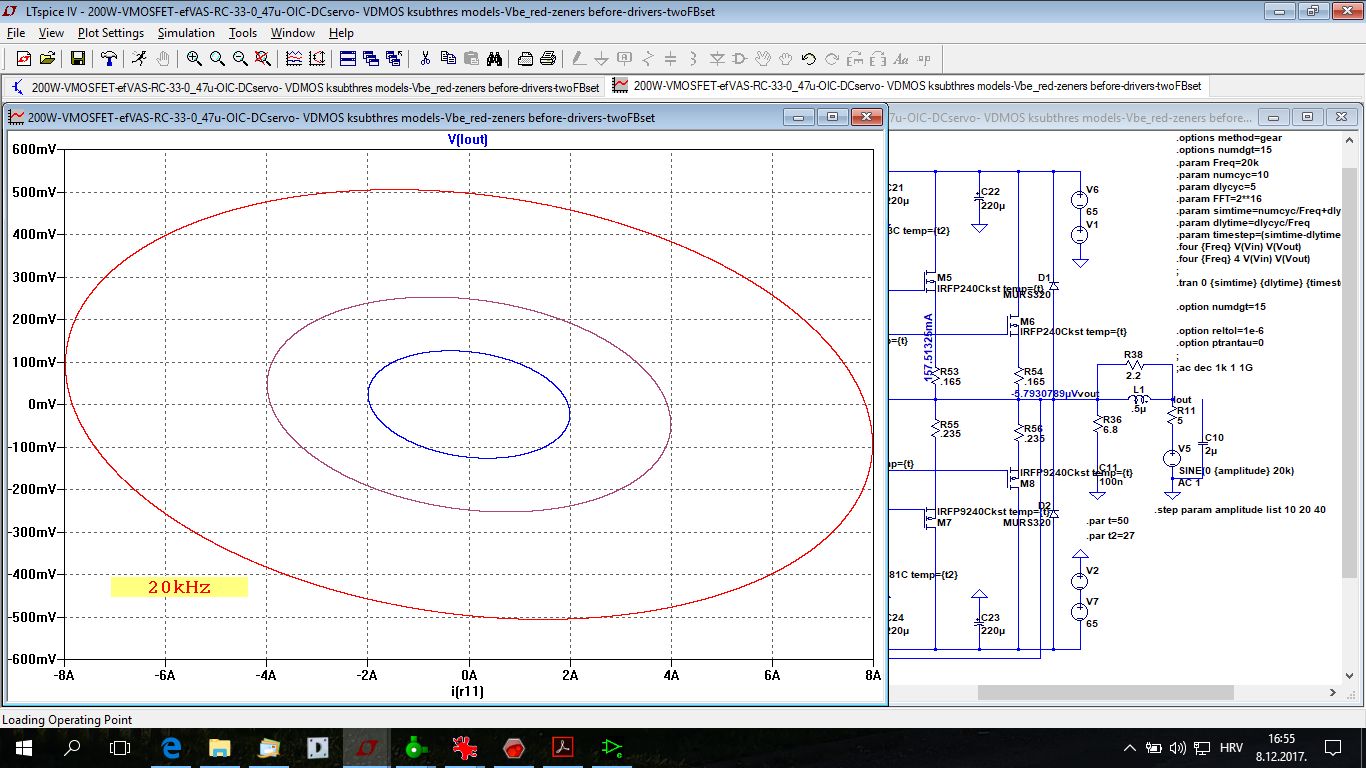1366x768 pixels.
Task: Click the Place Diode icon
Action: coord(717,58)
